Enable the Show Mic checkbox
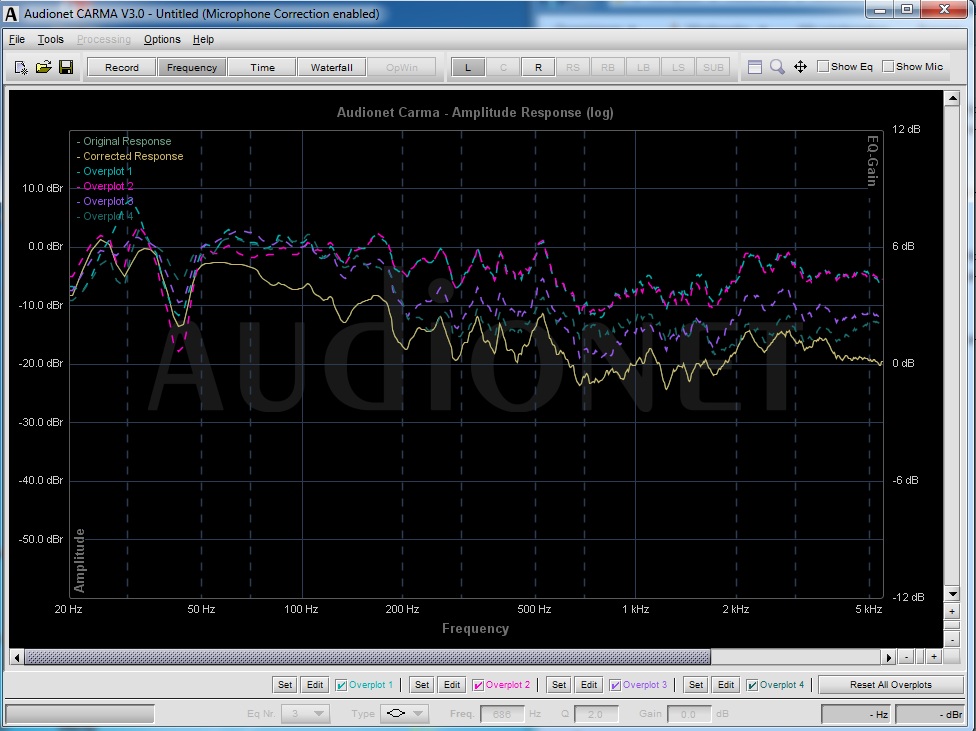 pos(888,67)
